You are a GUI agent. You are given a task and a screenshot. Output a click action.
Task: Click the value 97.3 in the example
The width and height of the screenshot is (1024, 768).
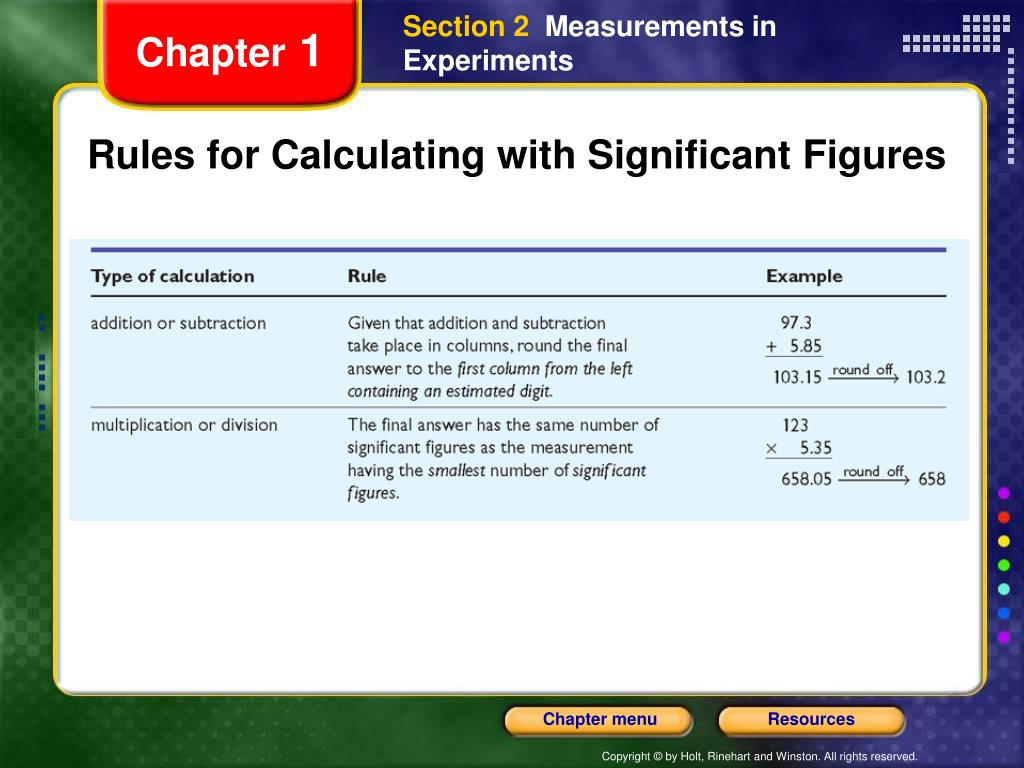pyautogui.click(x=796, y=323)
